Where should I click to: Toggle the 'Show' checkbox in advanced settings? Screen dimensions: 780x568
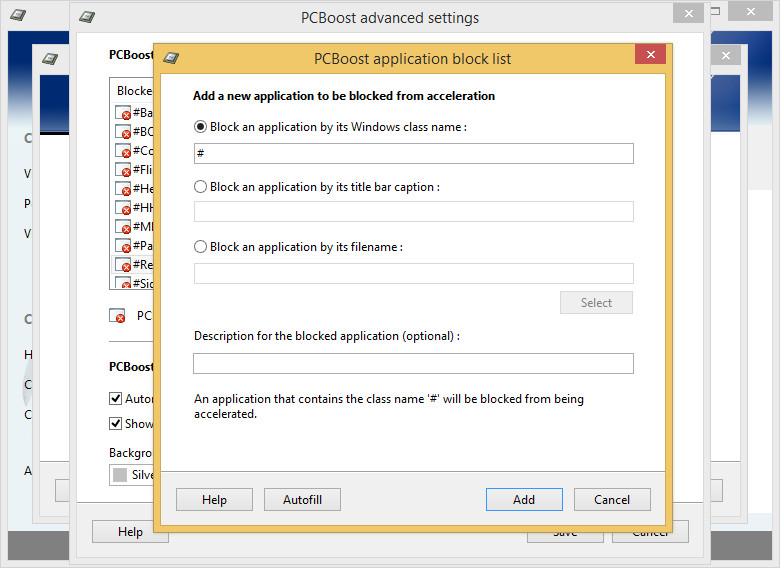[x=115, y=423]
